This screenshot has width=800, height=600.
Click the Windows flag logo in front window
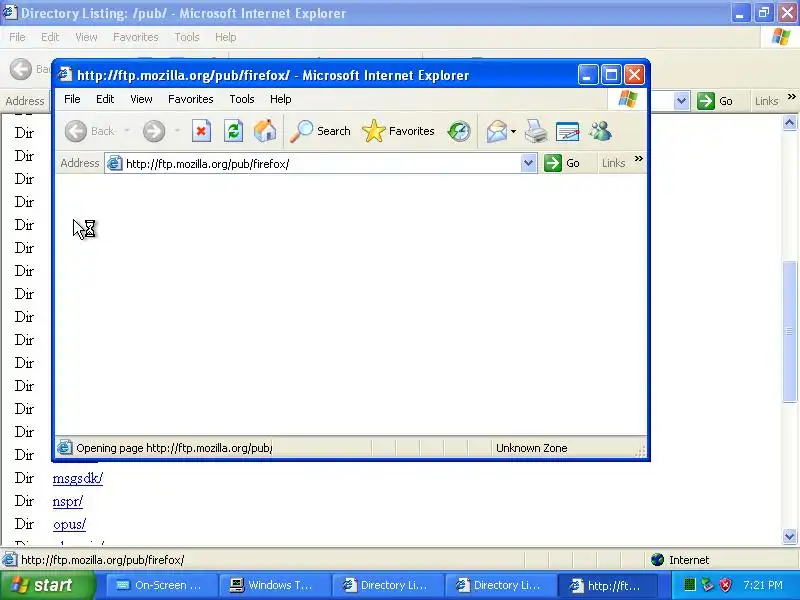(x=627, y=99)
